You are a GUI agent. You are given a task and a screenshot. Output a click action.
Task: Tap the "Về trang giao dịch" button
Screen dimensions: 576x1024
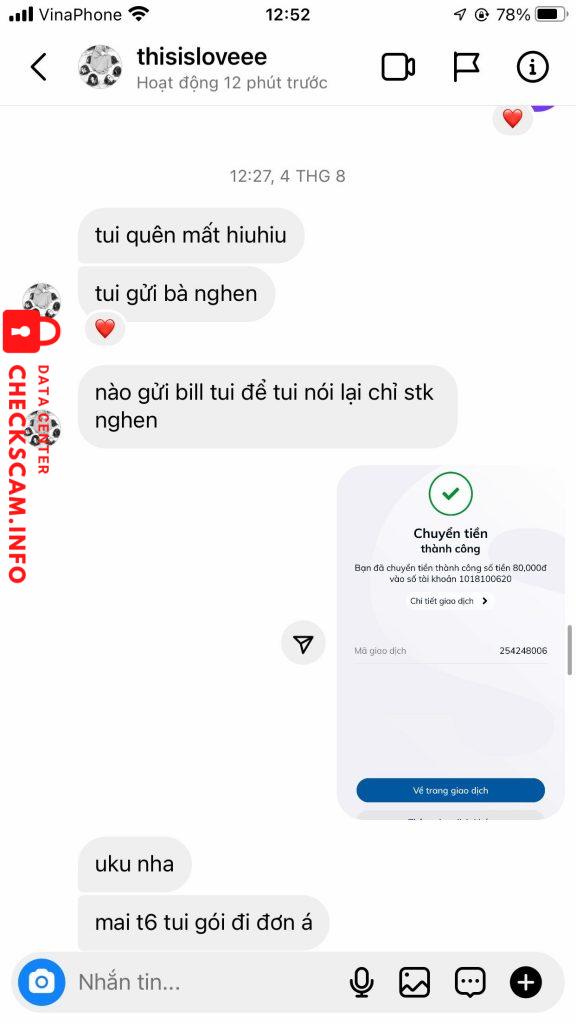pos(451,790)
